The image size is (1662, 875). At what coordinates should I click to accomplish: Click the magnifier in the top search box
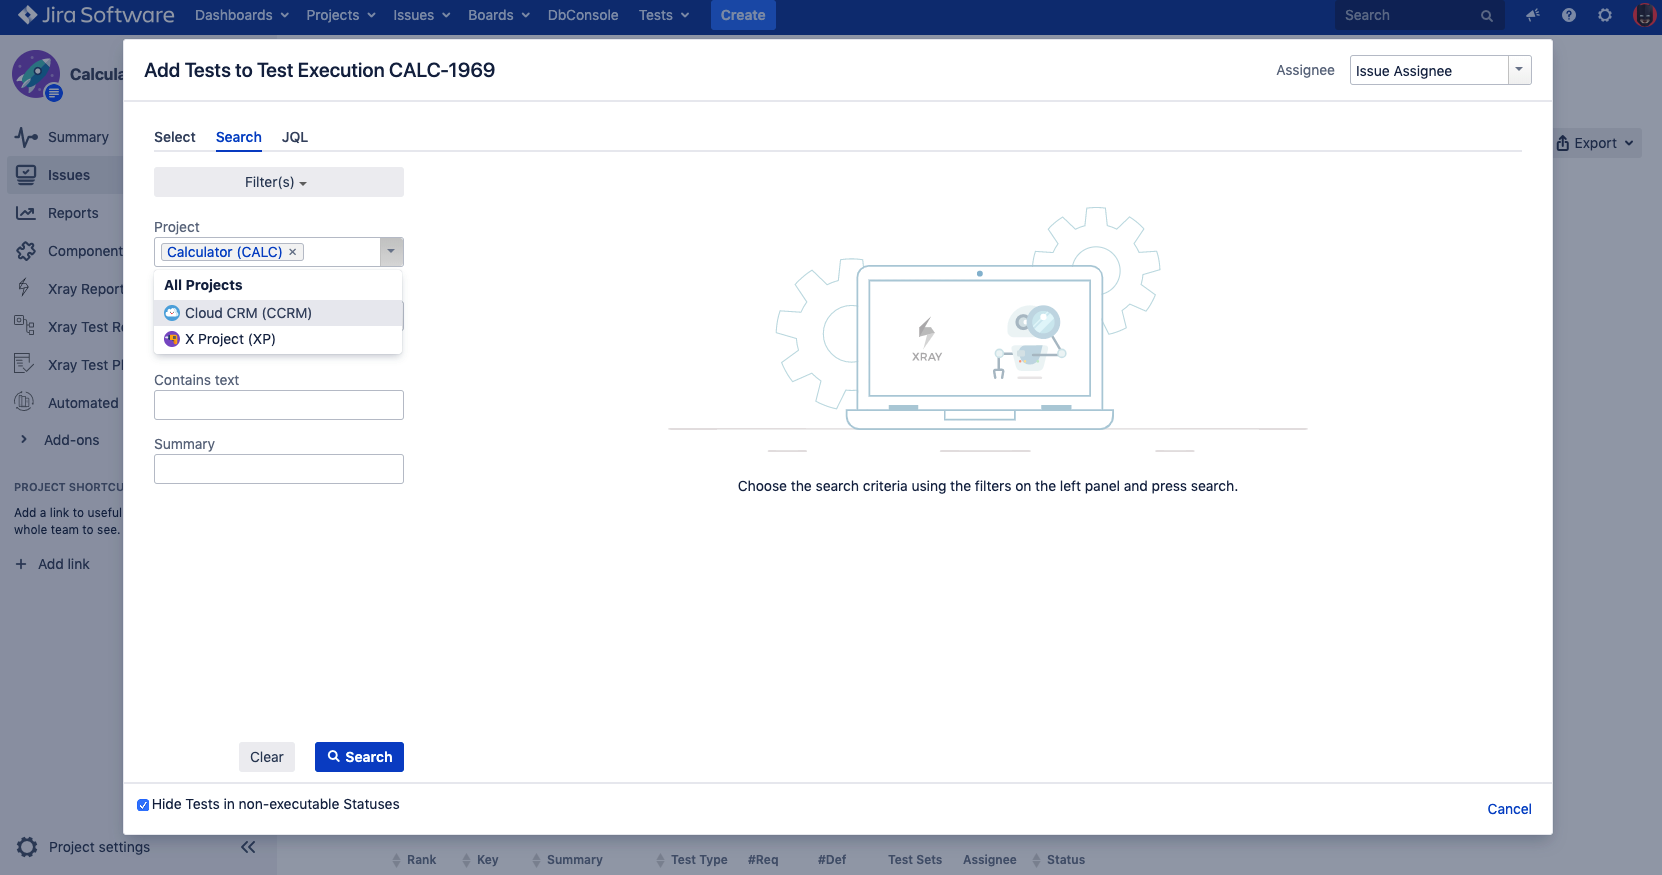coord(1487,16)
